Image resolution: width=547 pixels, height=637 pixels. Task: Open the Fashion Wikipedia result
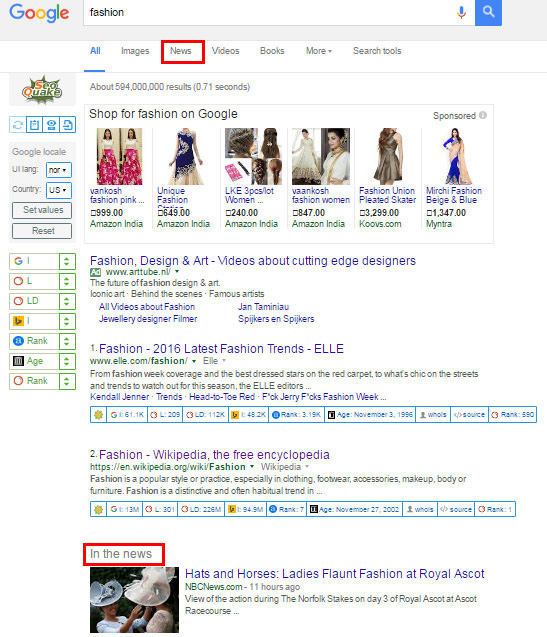coord(214,455)
